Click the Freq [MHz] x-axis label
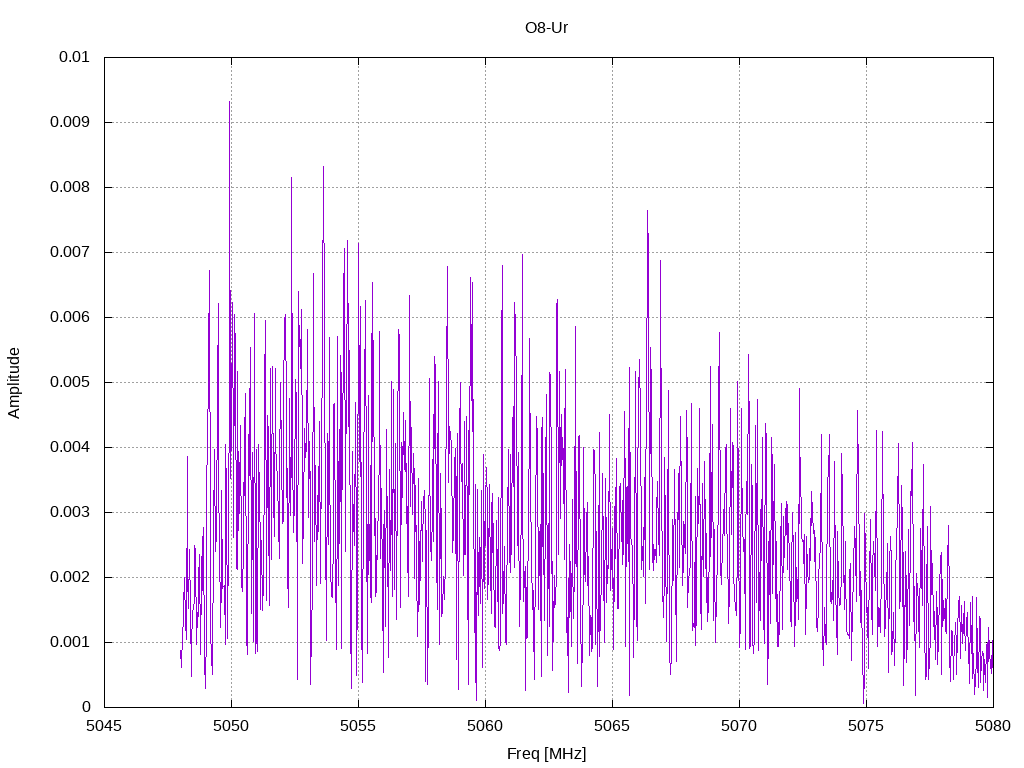This screenshot has height=768, width=1024. [546, 754]
